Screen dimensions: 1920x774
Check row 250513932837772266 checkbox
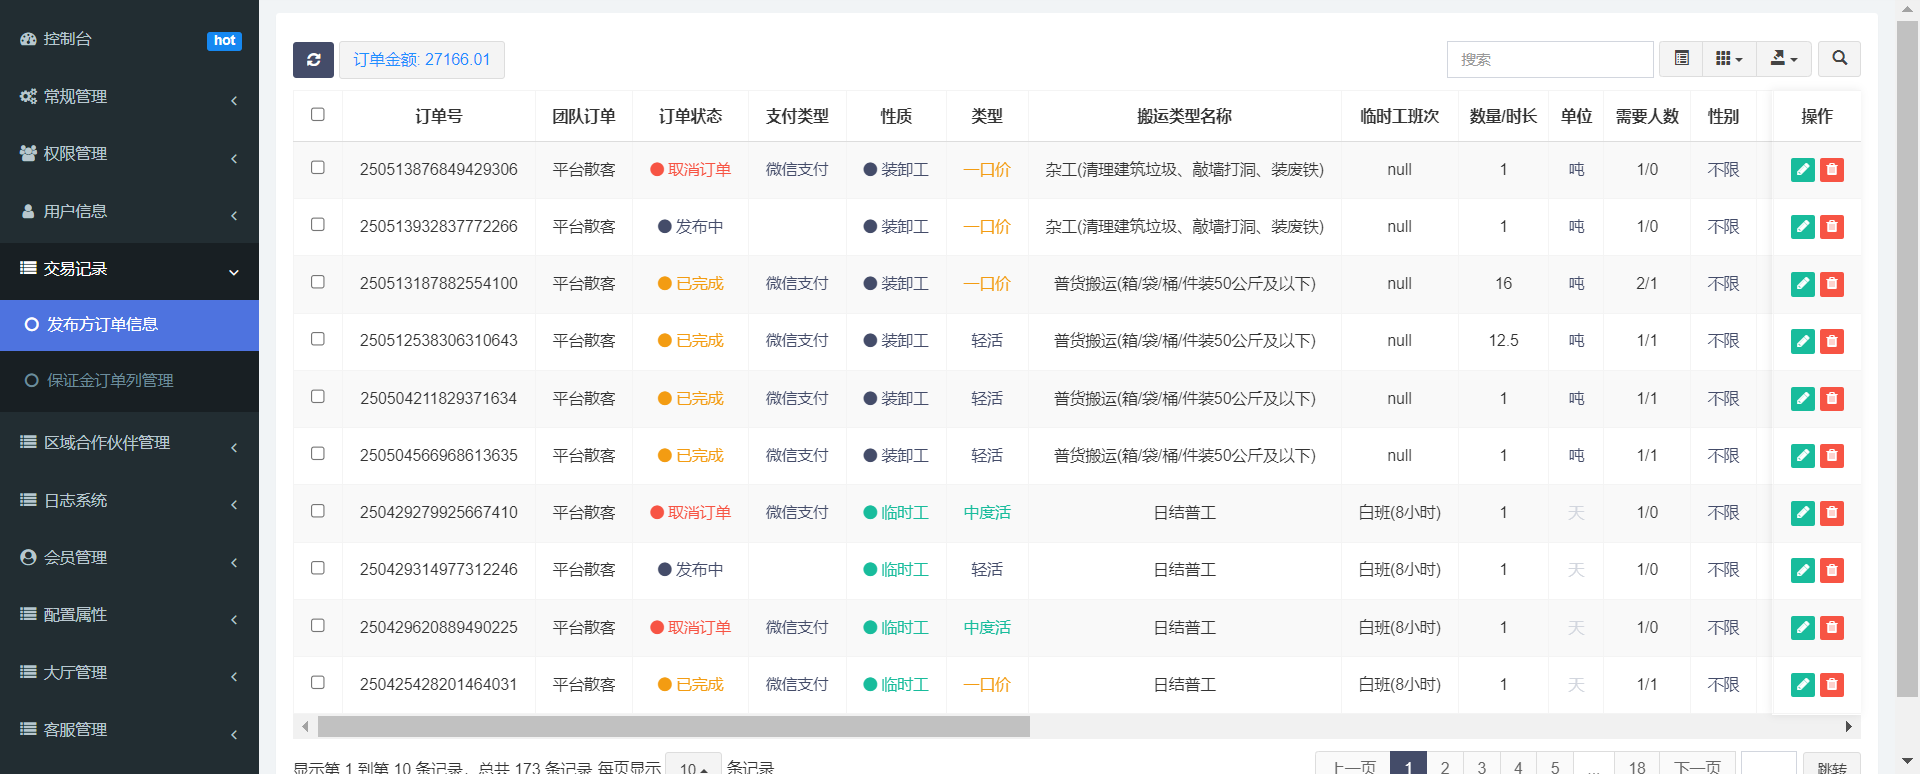(x=318, y=224)
